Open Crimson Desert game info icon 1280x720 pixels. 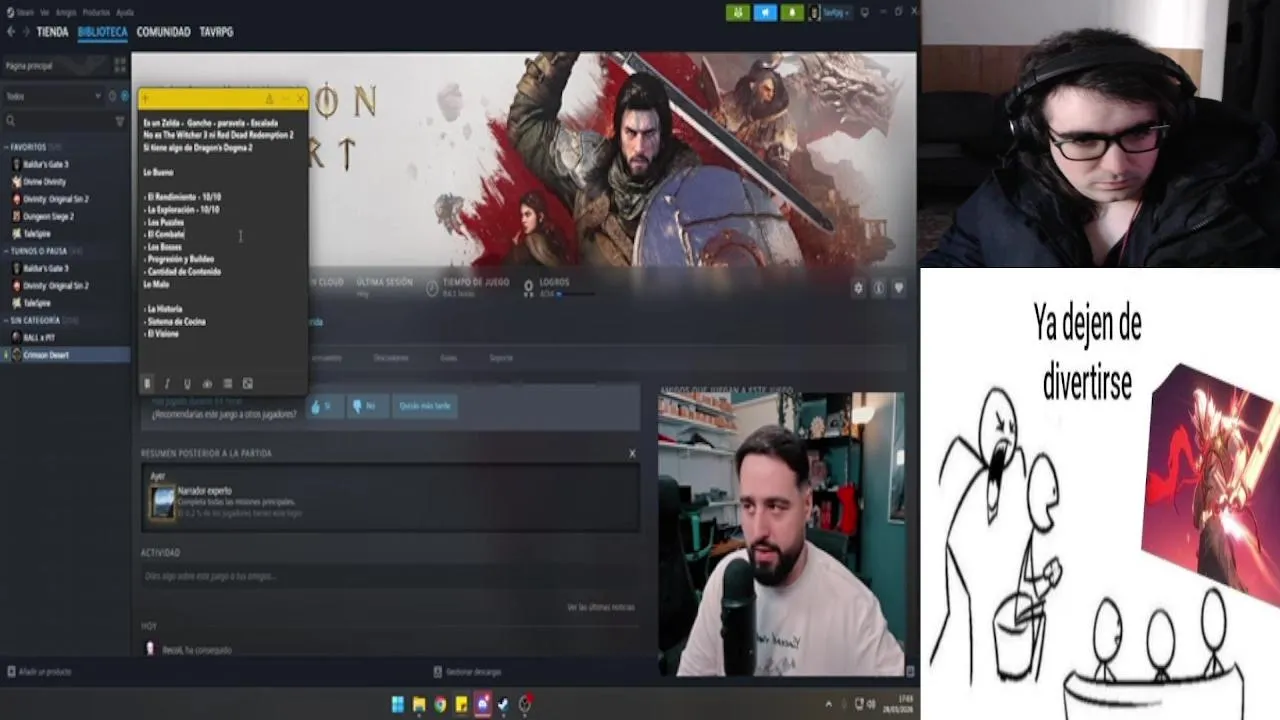tap(879, 288)
